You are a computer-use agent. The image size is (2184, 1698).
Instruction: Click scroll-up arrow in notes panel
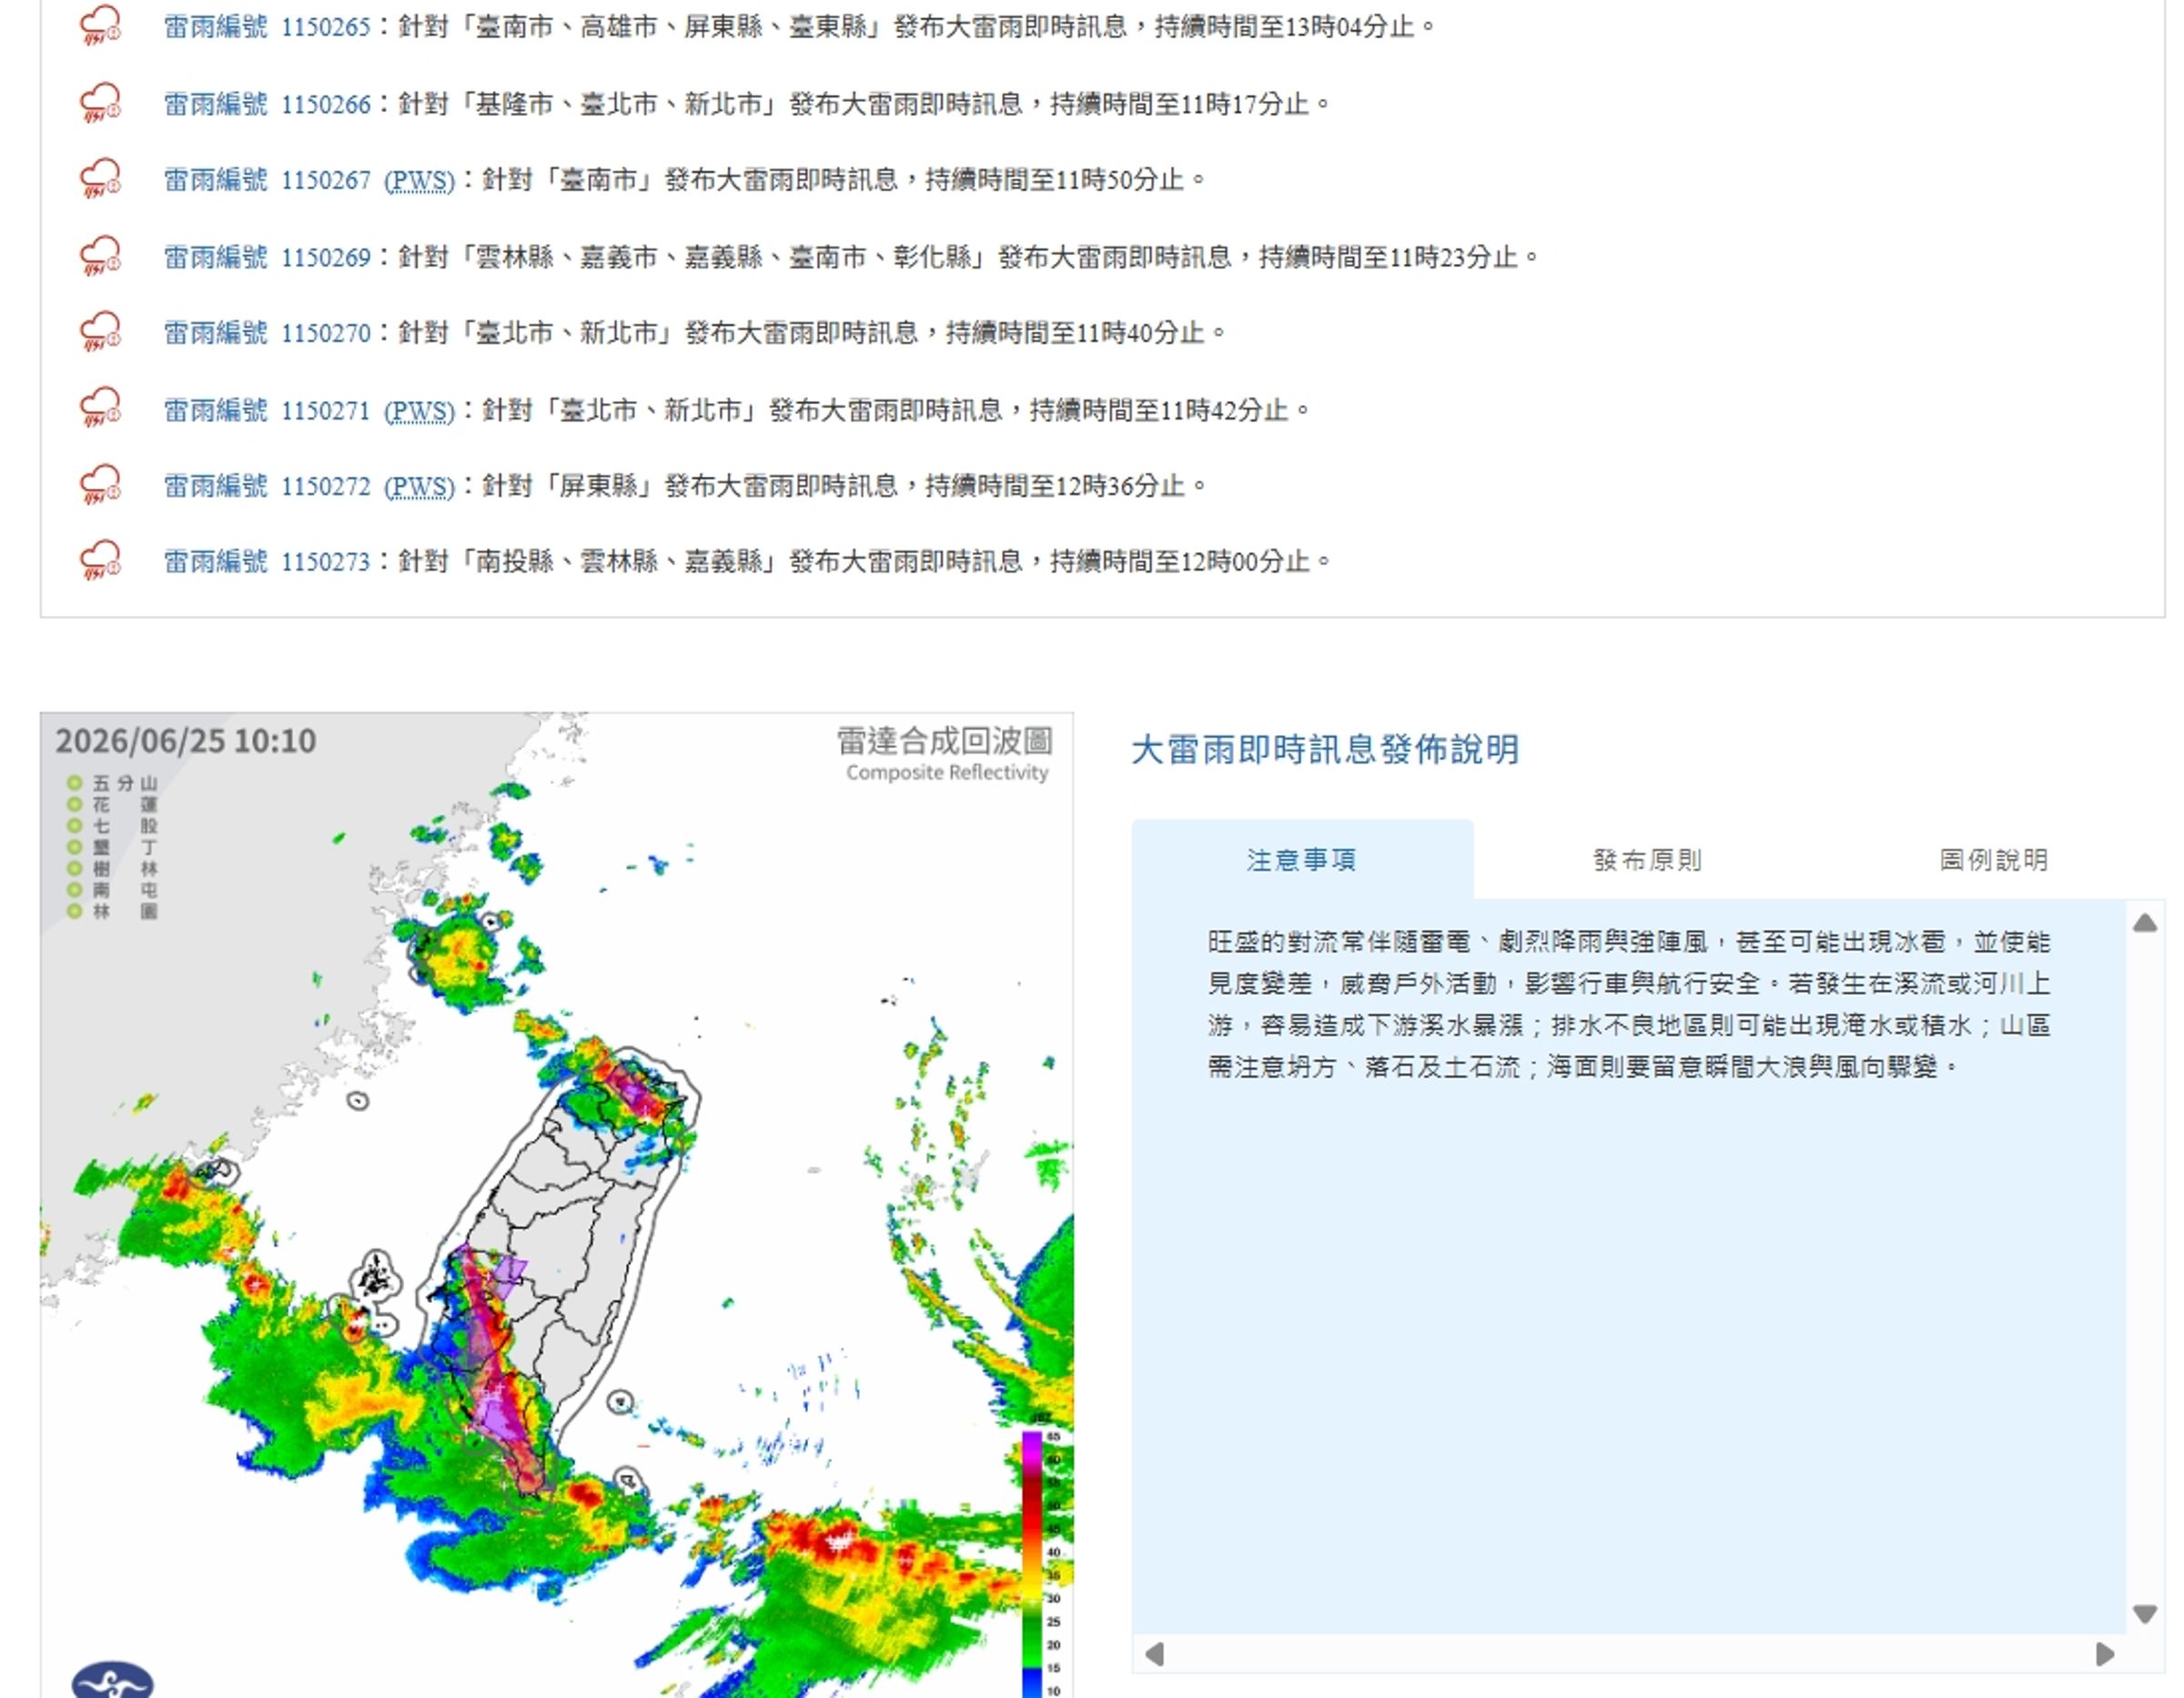click(x=2145, y=923)
